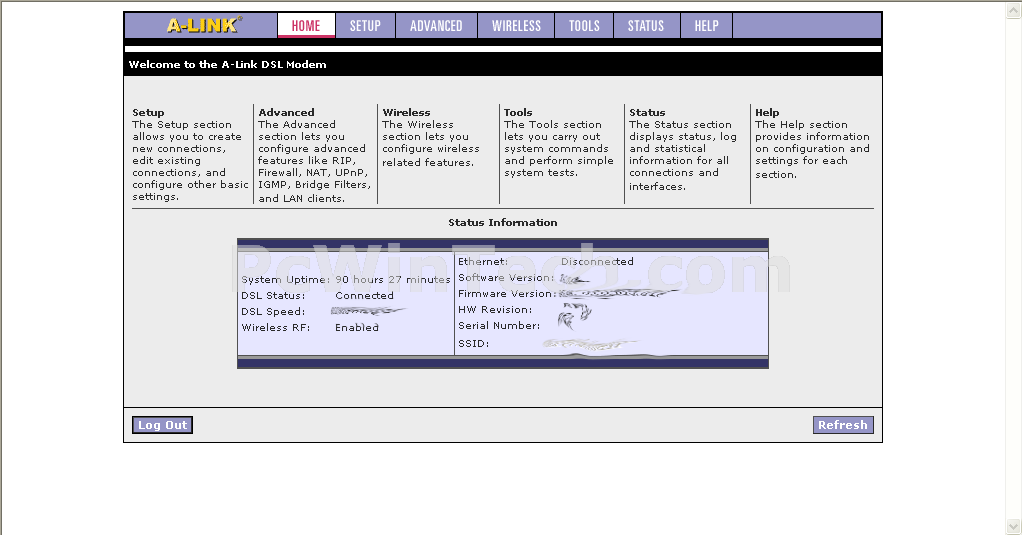This screenshot has width=1022, height=535.
Task: Open the HOME tab
Action: [x=306, y=25]
